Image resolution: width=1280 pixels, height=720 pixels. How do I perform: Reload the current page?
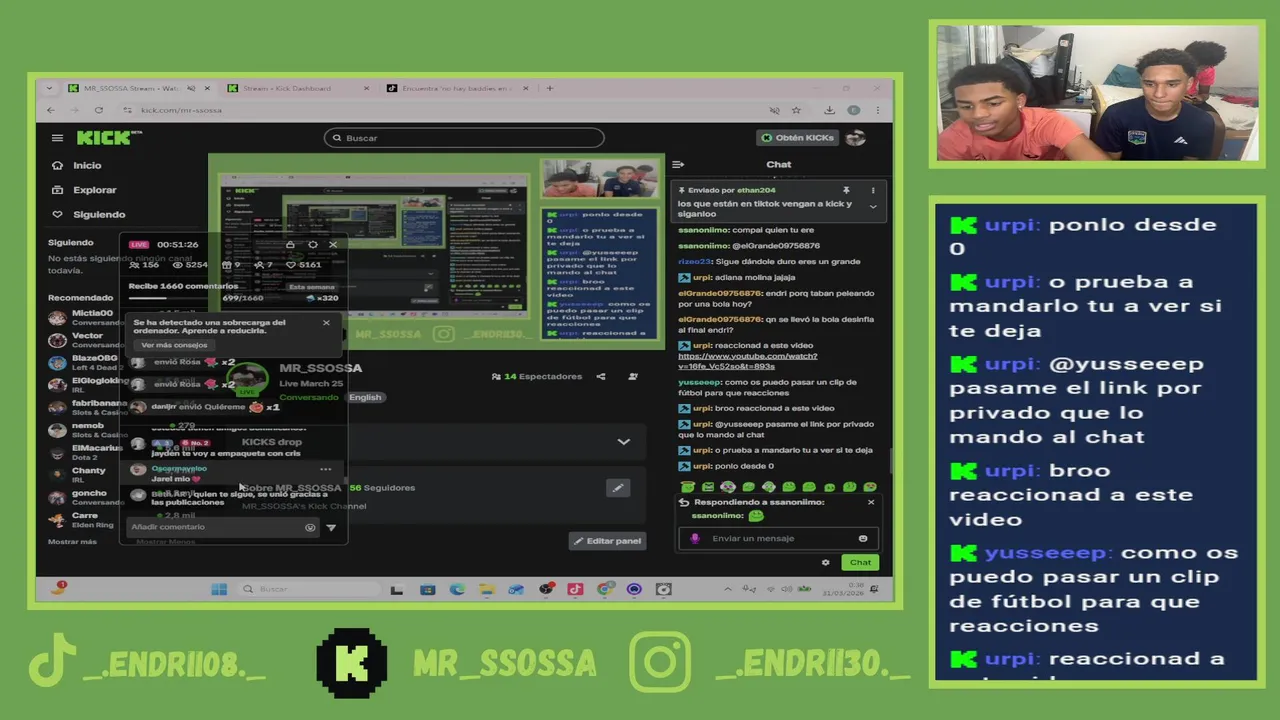[x=98, y=110]
